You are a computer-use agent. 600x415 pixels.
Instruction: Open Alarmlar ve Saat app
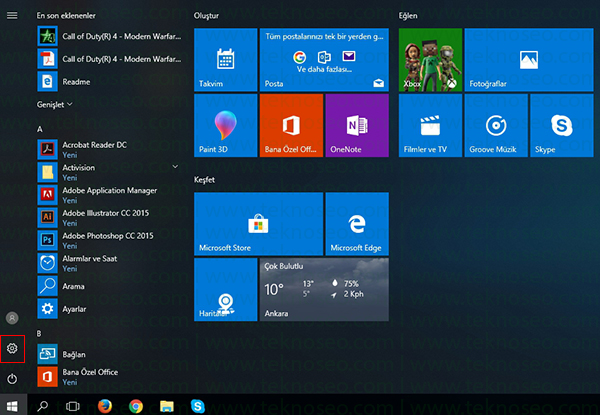tap(109, 263)
